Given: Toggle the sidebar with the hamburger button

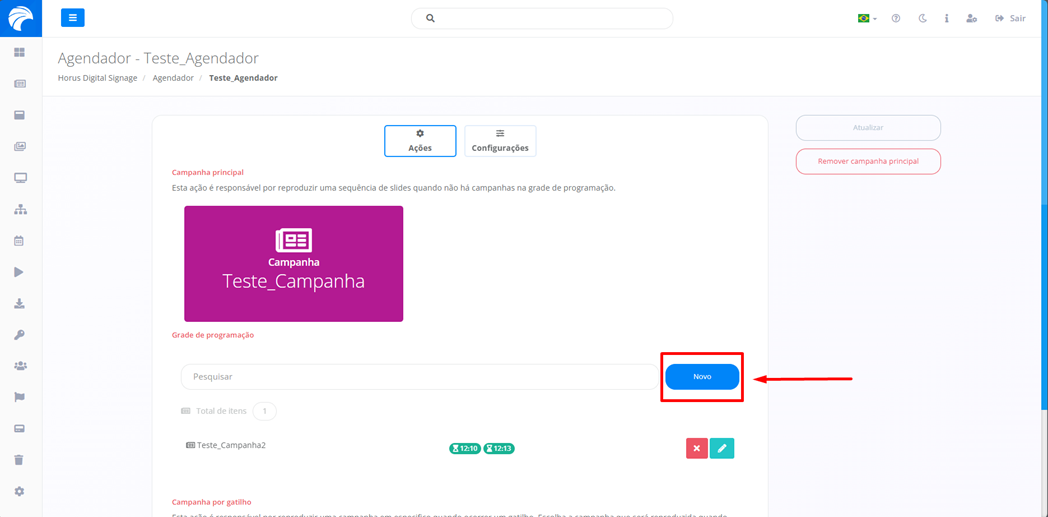Looking at the screenshot, I should (x=73, y=18).
